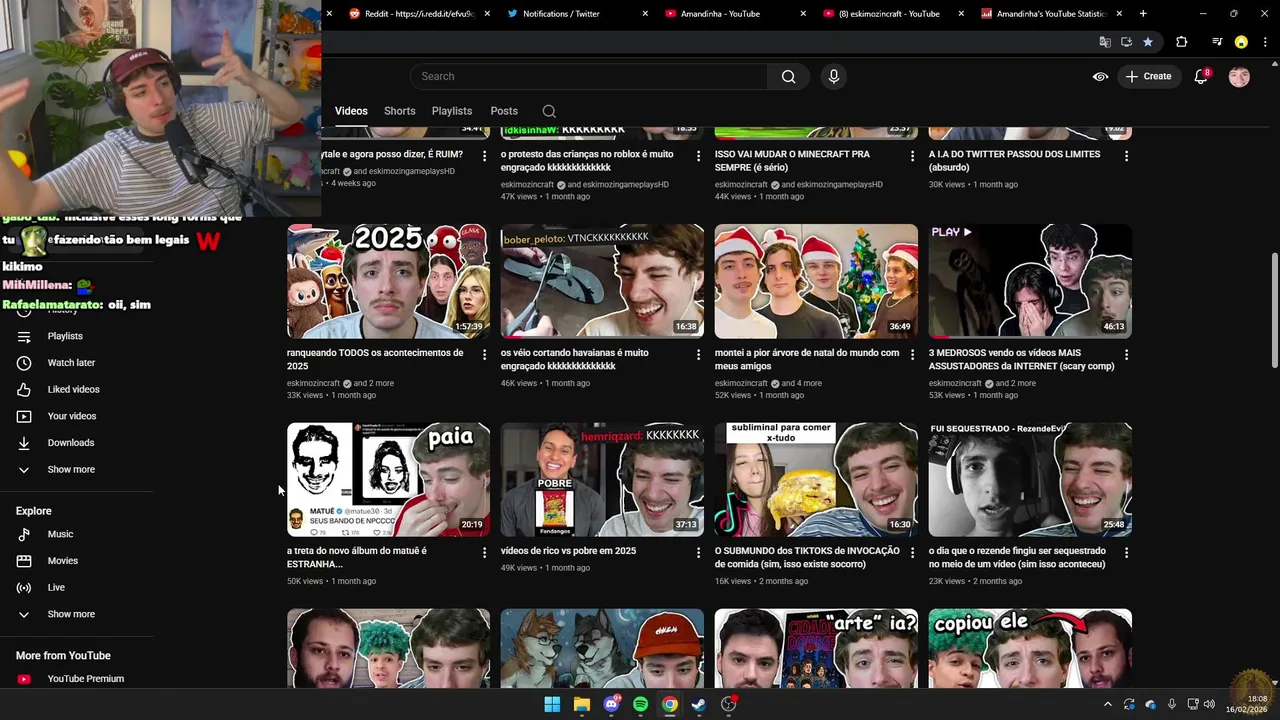Screen dimensions: 1280x720
Task: Open the account avatar menu
Action: (1239, 76)
